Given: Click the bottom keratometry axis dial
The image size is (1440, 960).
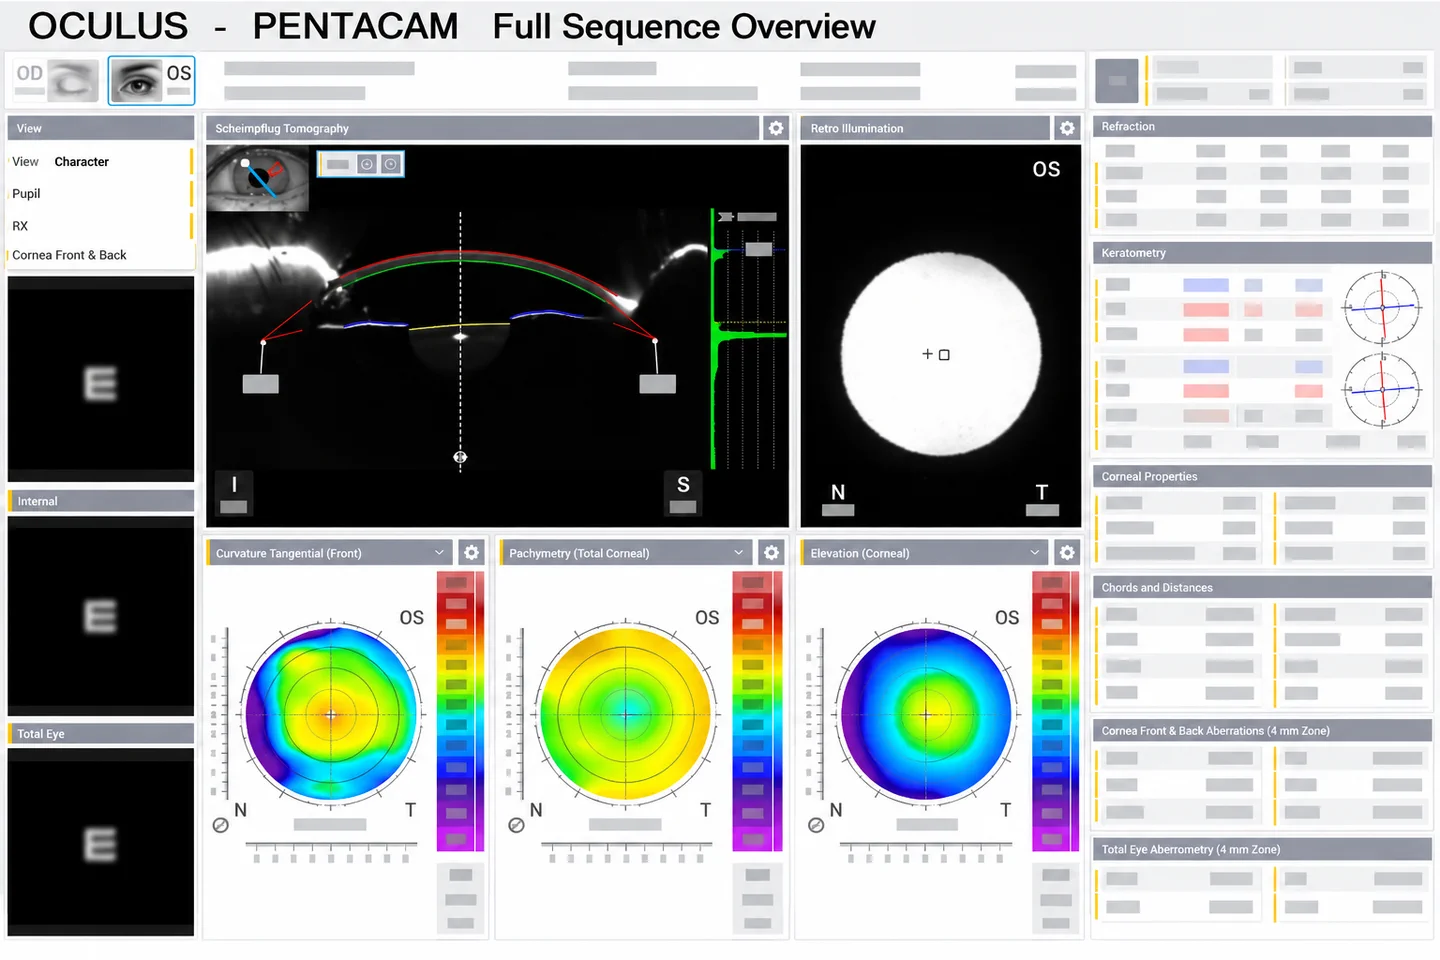Looking at the screenshot, I should pos(1382,389).
